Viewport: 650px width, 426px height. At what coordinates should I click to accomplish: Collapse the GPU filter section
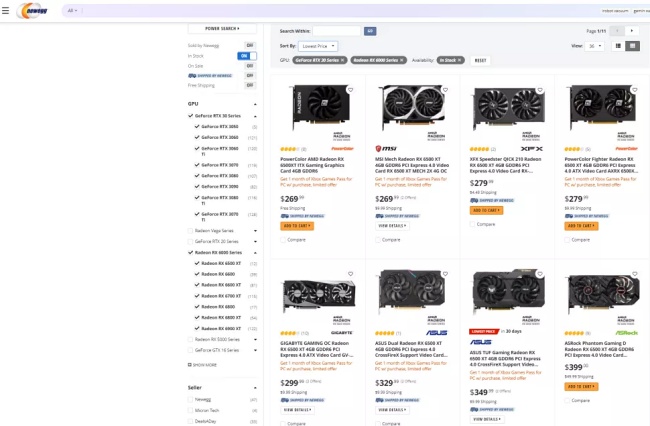pos(255,104)
